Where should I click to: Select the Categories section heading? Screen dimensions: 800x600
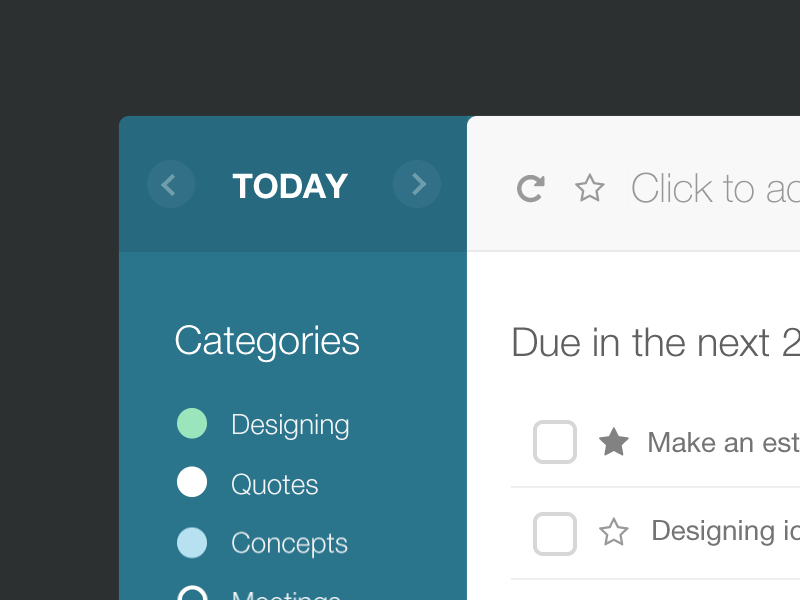[266, 341]
